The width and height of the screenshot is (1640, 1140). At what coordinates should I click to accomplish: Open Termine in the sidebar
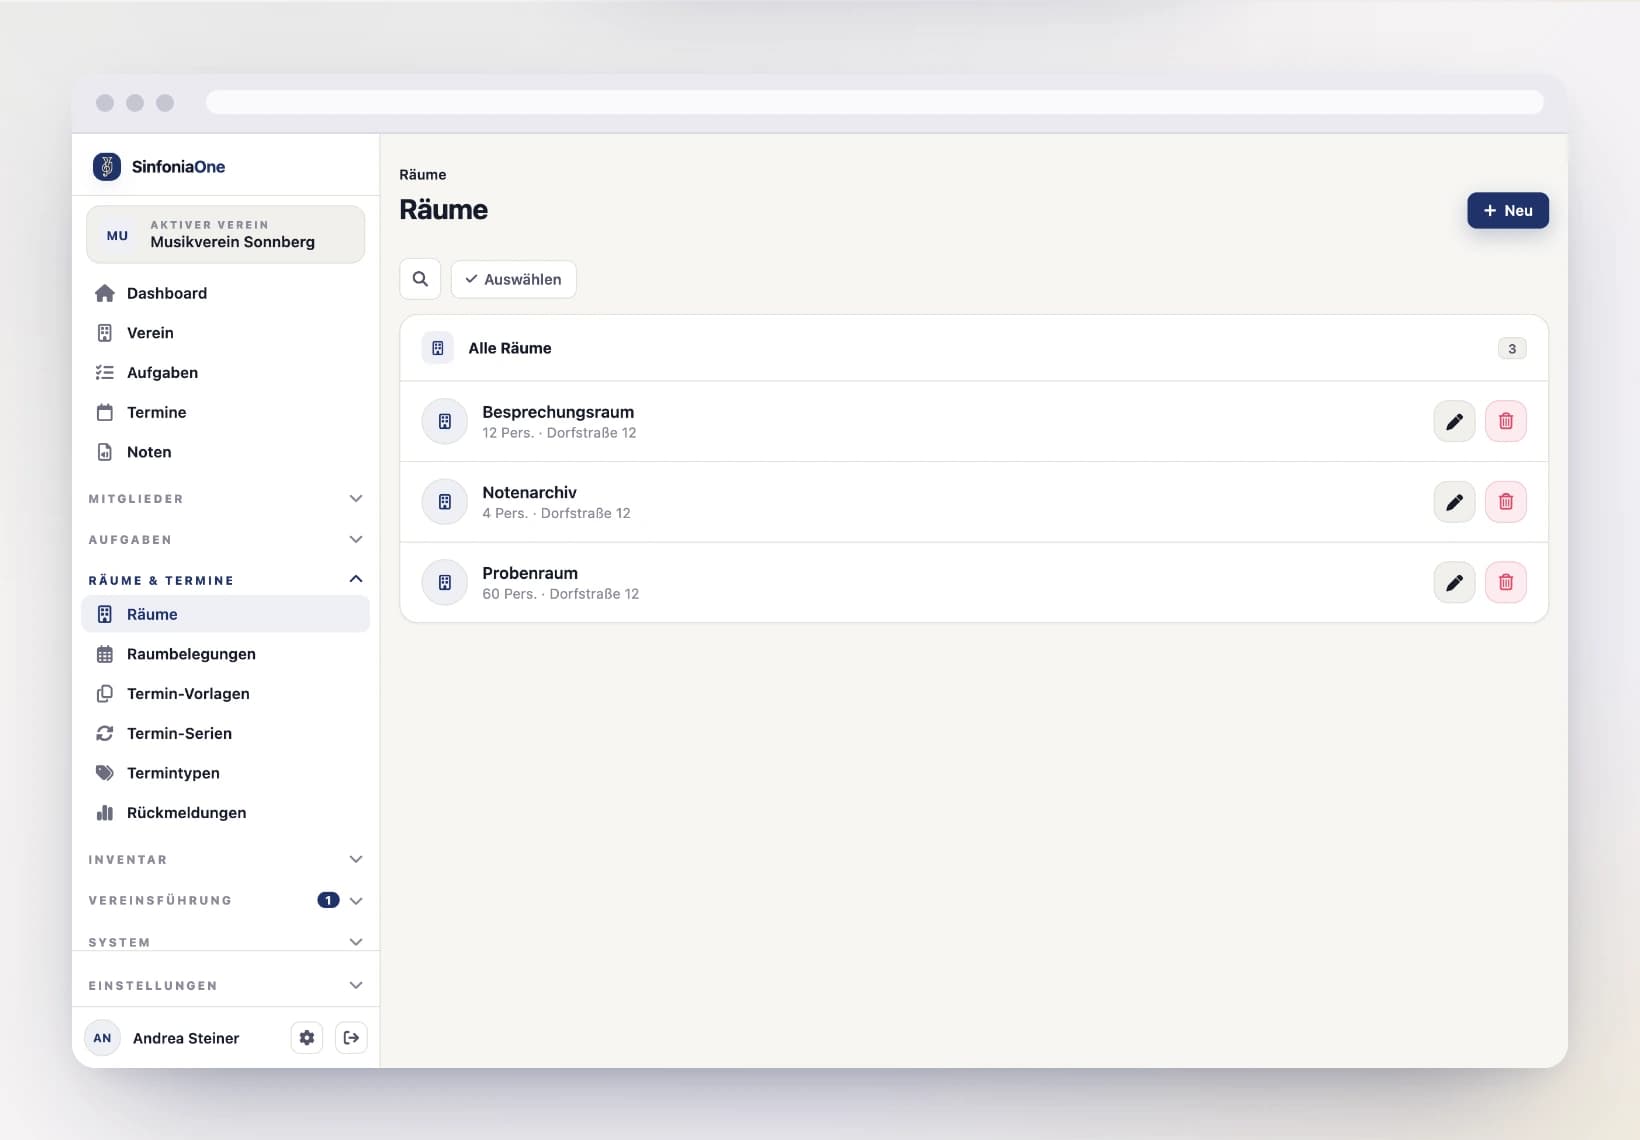coord(226,412)
